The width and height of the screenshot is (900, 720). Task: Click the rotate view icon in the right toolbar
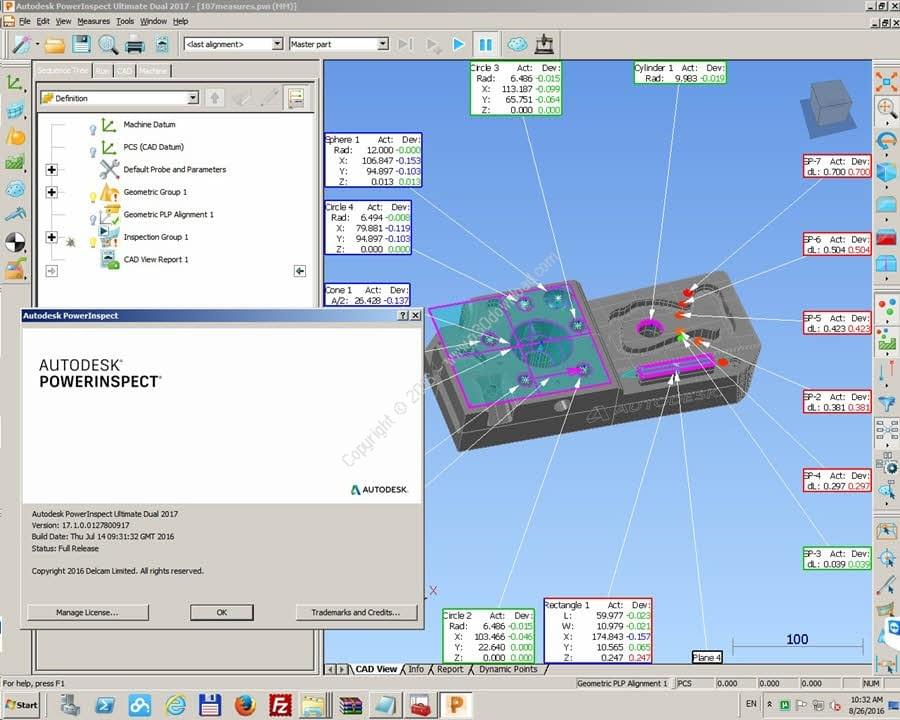point(886,141)
